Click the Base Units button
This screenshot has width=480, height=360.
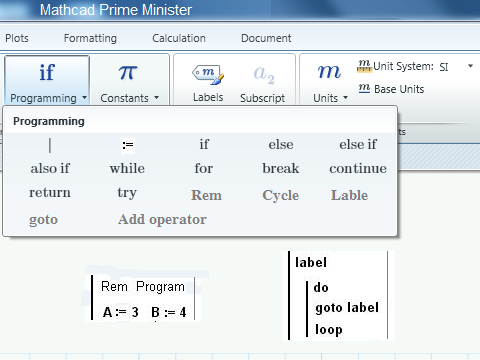pos(392,89)
